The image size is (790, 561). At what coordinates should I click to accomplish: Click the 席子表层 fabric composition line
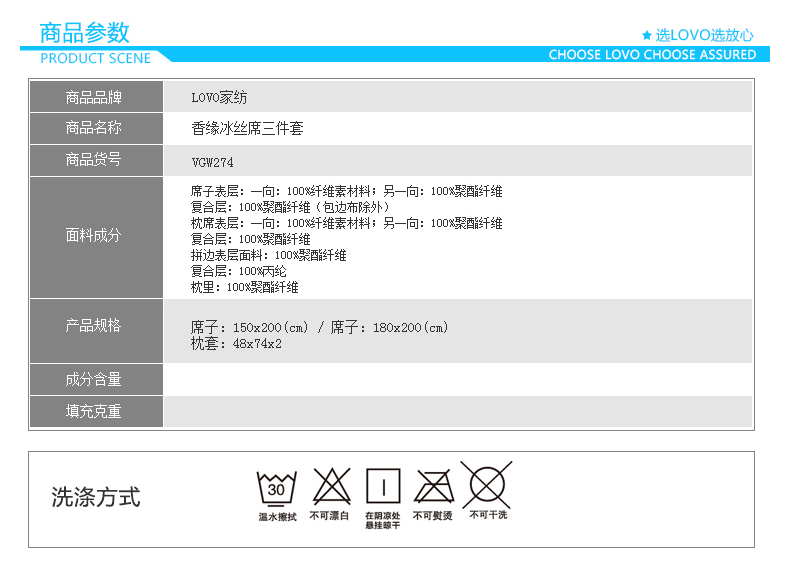tap(347, 191)
